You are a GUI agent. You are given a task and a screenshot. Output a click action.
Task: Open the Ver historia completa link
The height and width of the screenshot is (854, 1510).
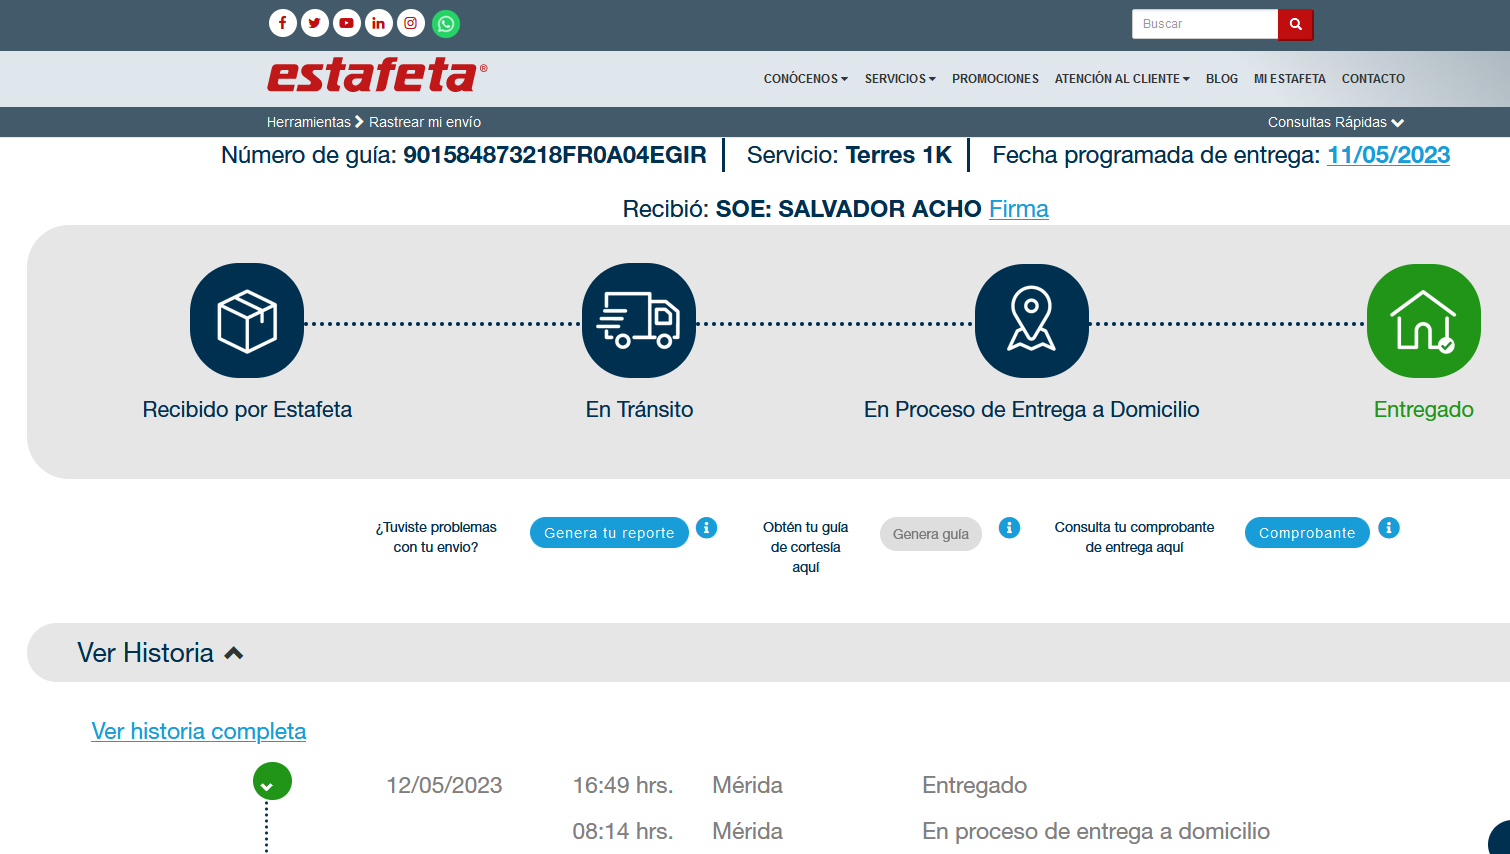coord(199,731)
